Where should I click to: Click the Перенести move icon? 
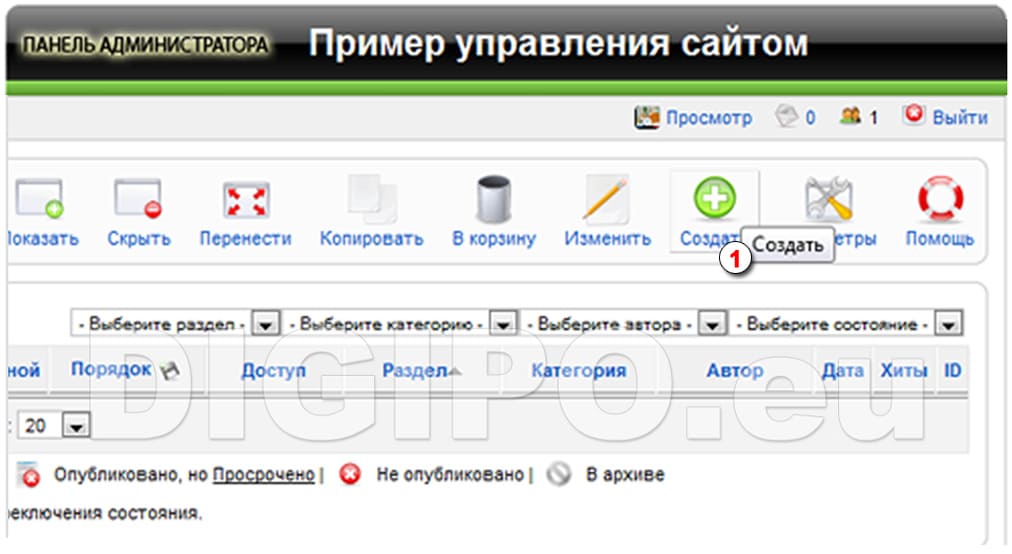[245, 199]
